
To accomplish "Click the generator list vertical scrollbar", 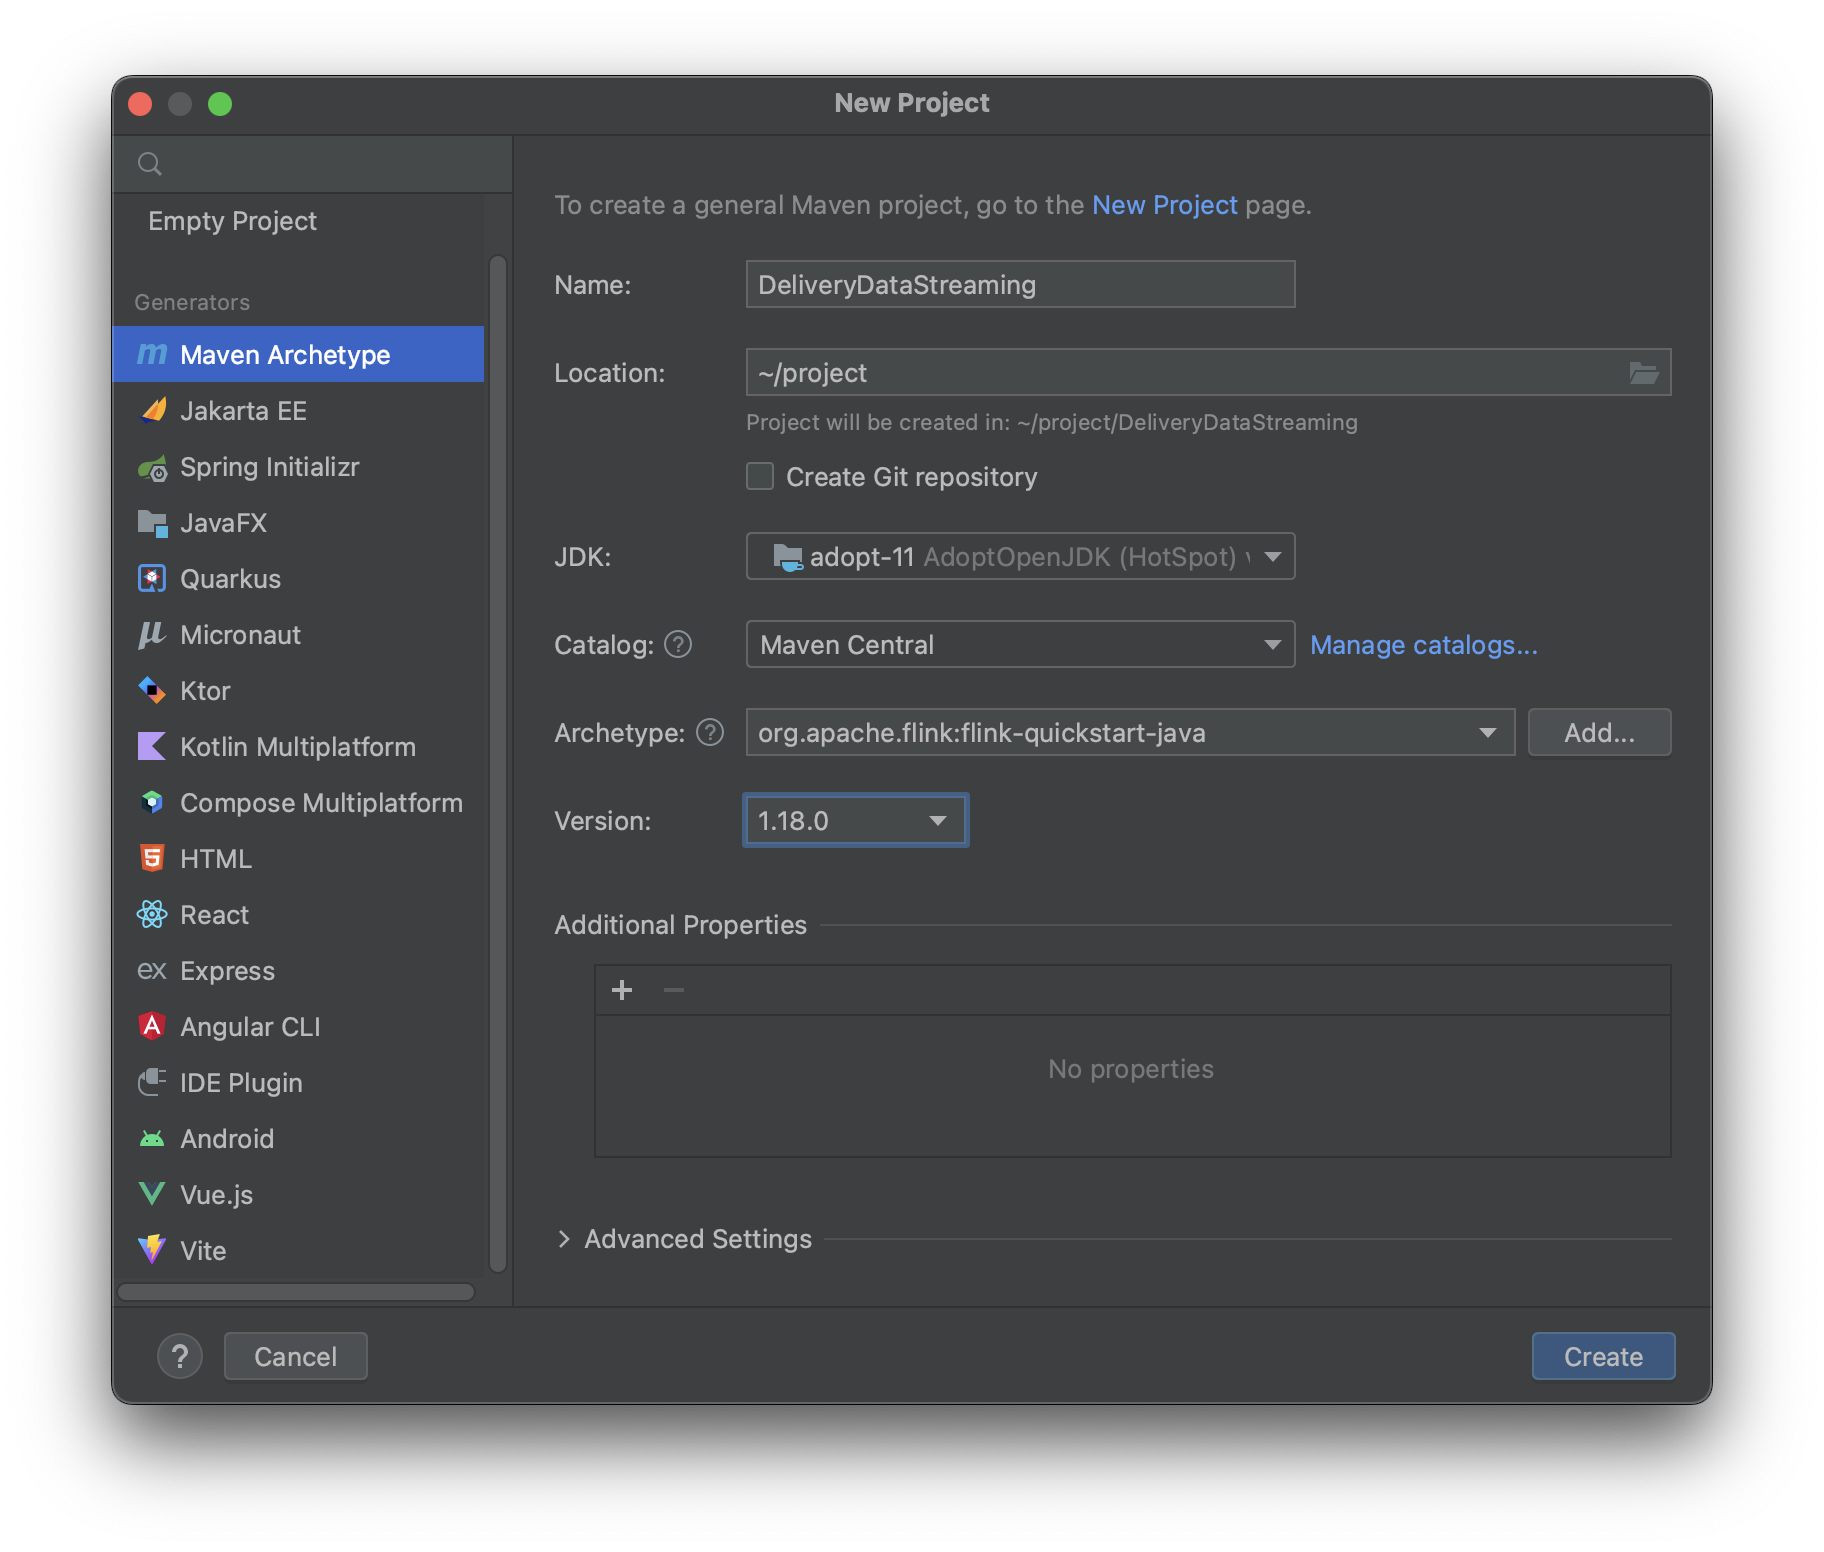I will point(497,764).
